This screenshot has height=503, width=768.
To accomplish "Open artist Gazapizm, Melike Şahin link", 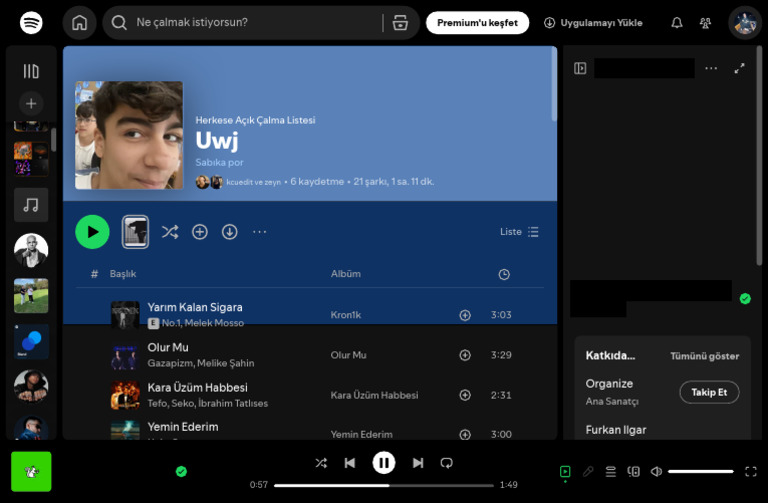I will [201, 363].
